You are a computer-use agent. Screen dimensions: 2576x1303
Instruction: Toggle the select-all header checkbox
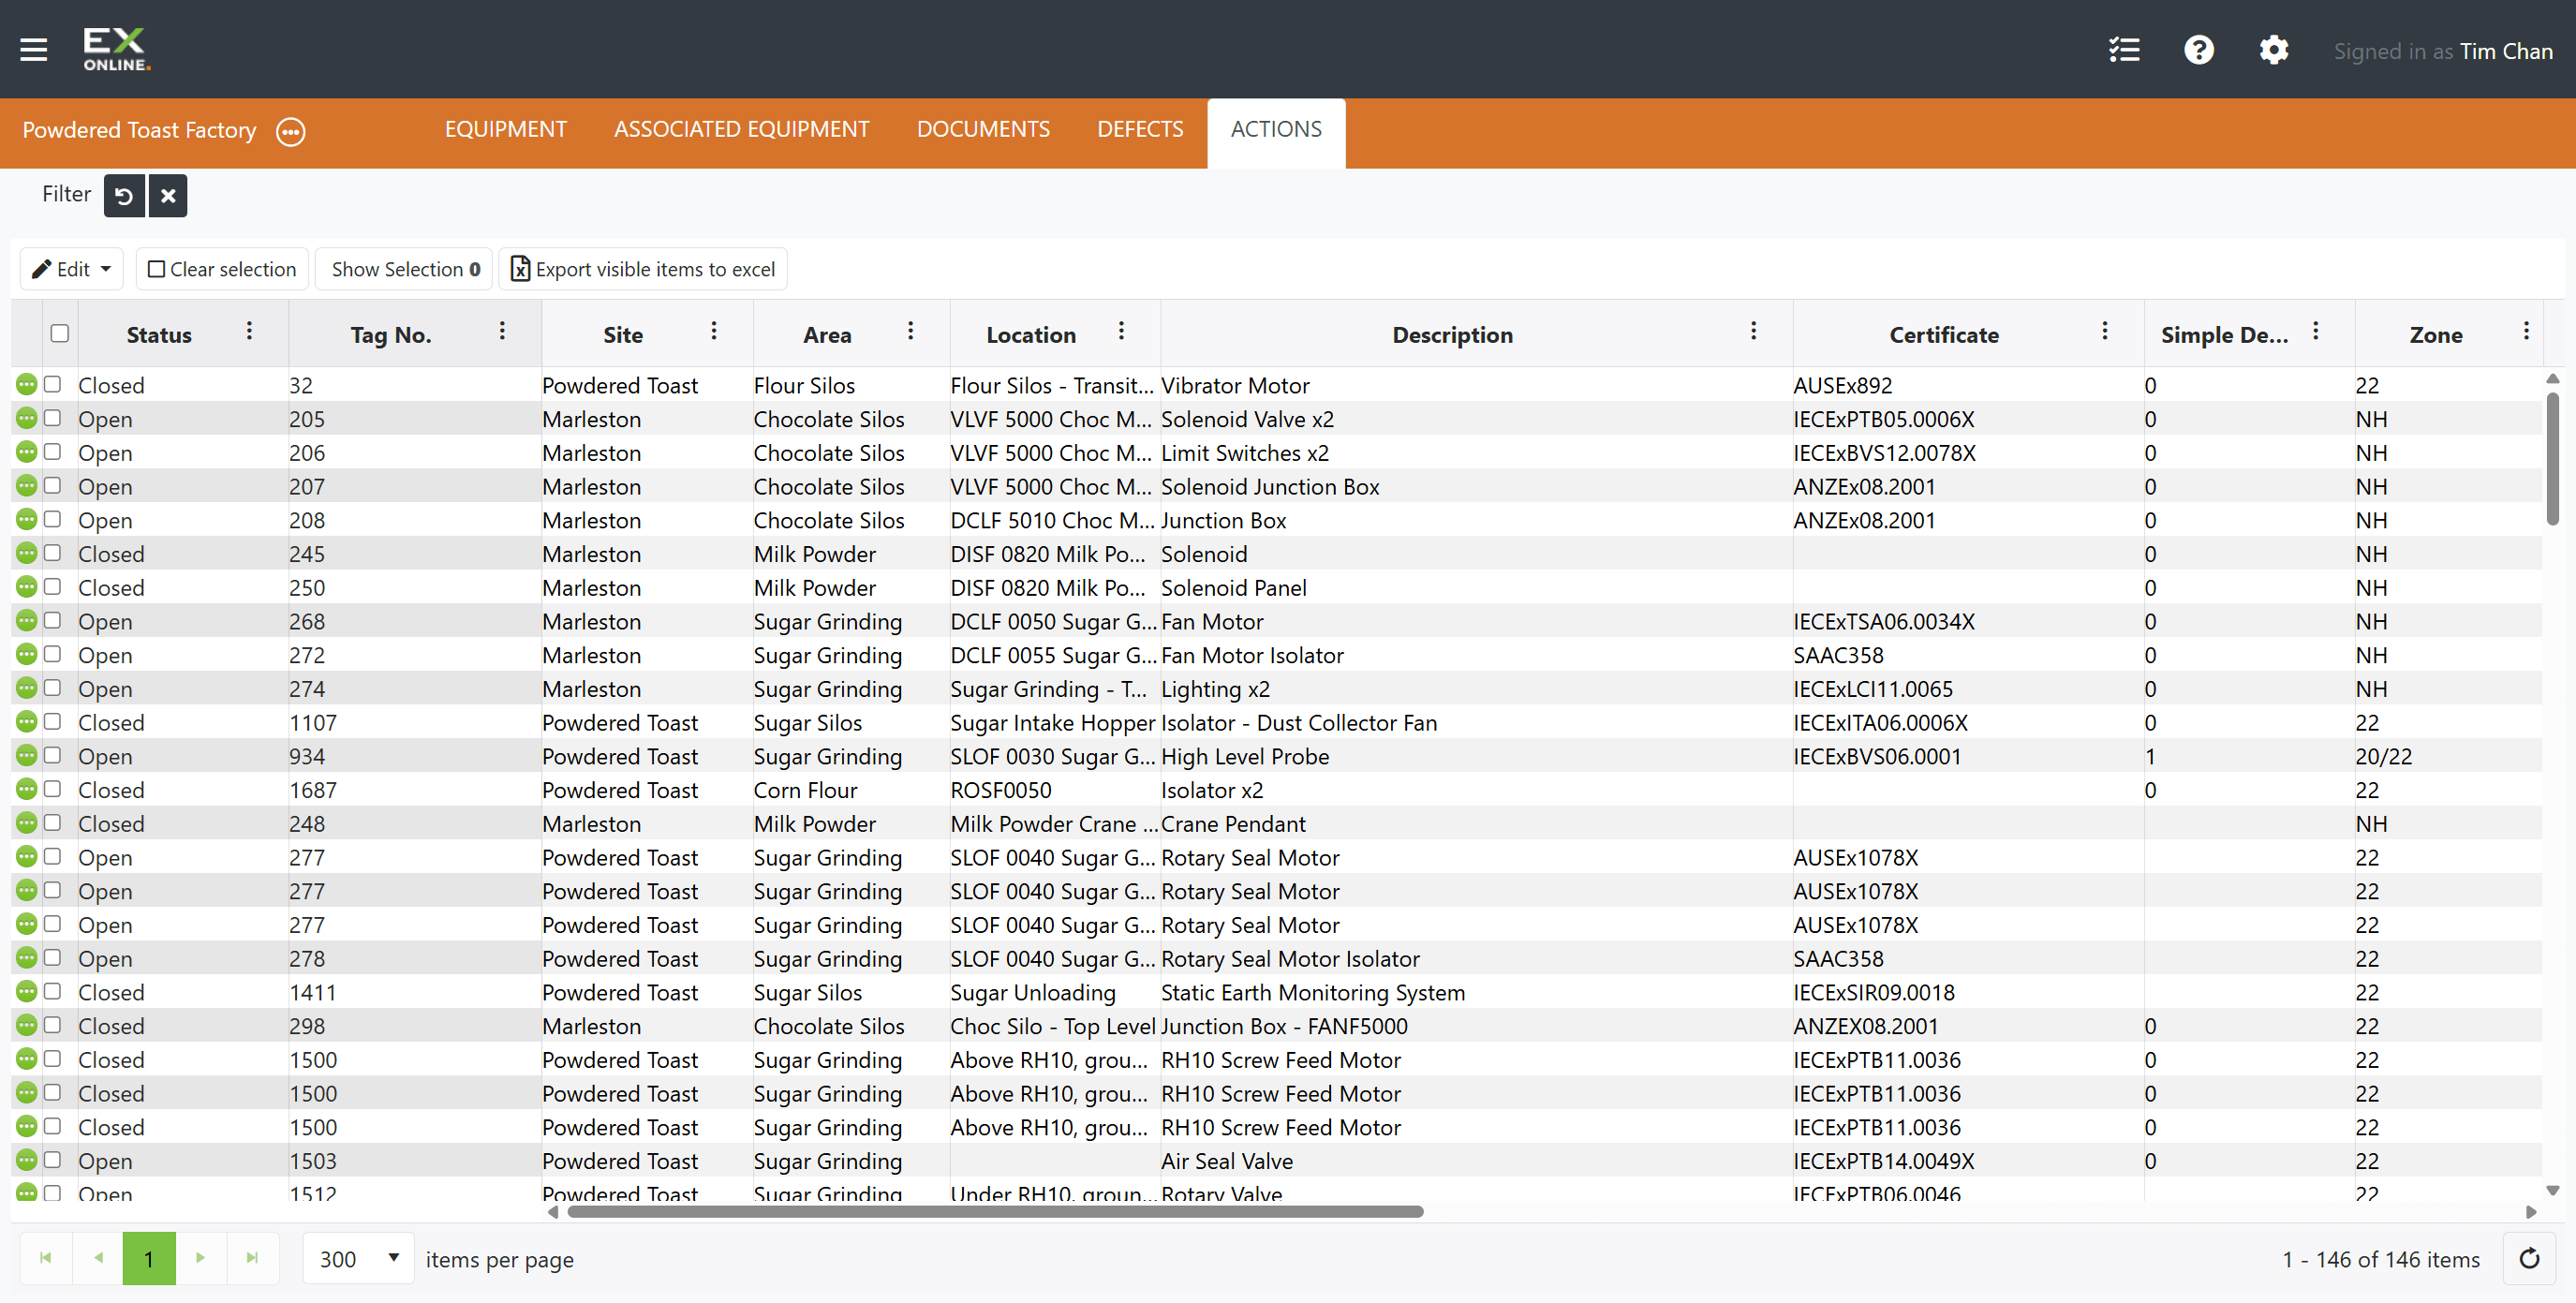click(60, 333)
